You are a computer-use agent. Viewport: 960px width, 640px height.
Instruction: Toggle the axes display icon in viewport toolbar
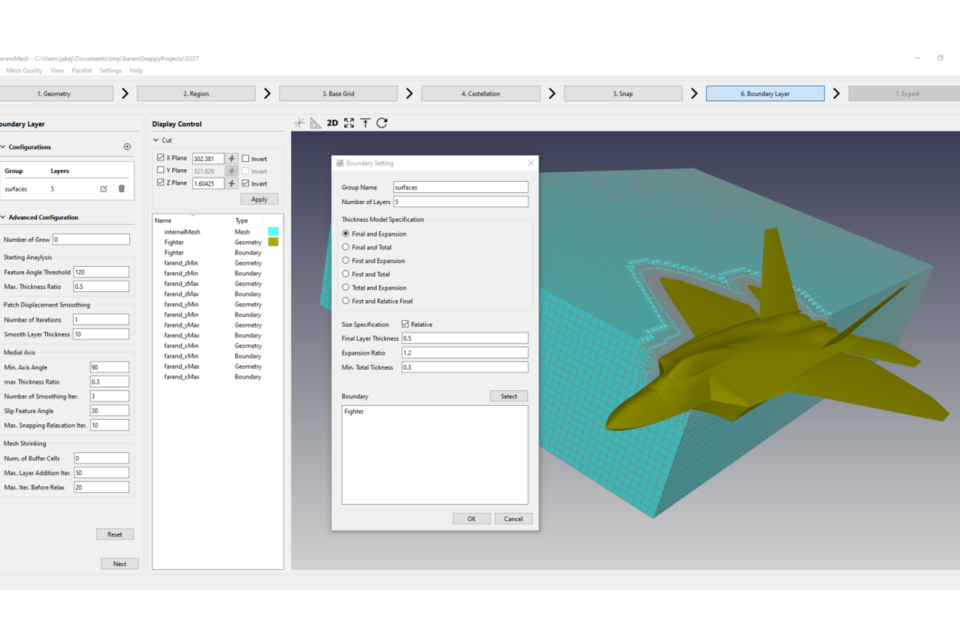tap(299, 123)
